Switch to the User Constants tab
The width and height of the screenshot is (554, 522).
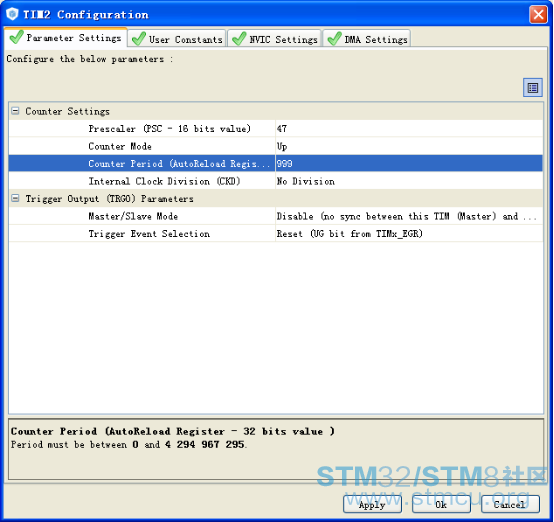pyautogui.click(x=177, y=39)
